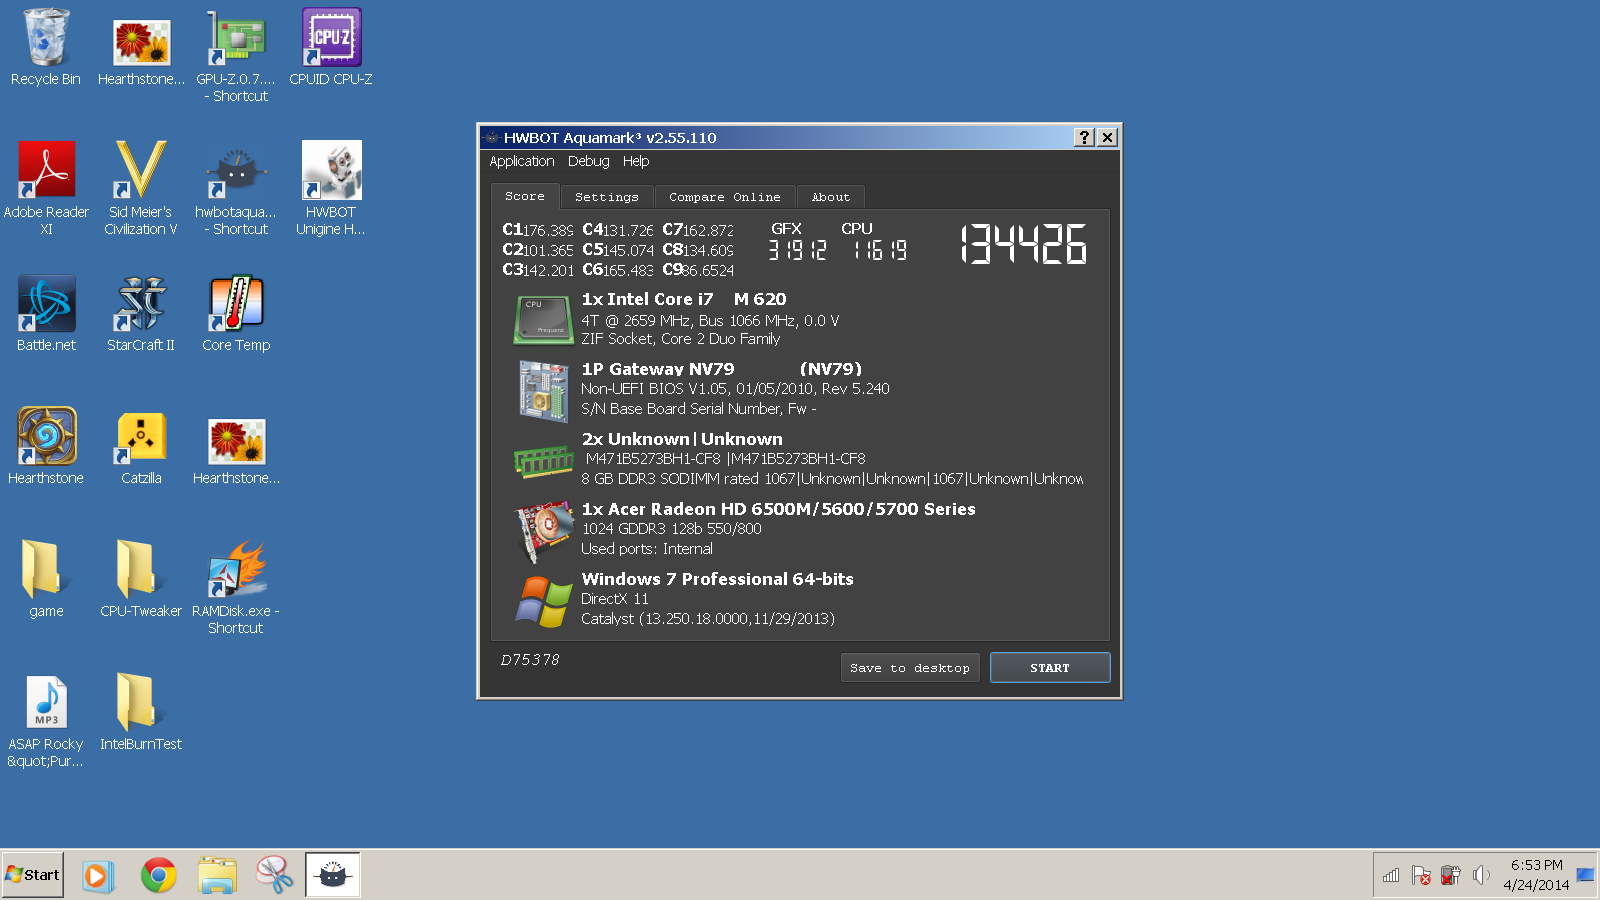Open Google Chrome from the taskbar
The width and height of the screenshot is (1600, 900).
tap(158, 876)
